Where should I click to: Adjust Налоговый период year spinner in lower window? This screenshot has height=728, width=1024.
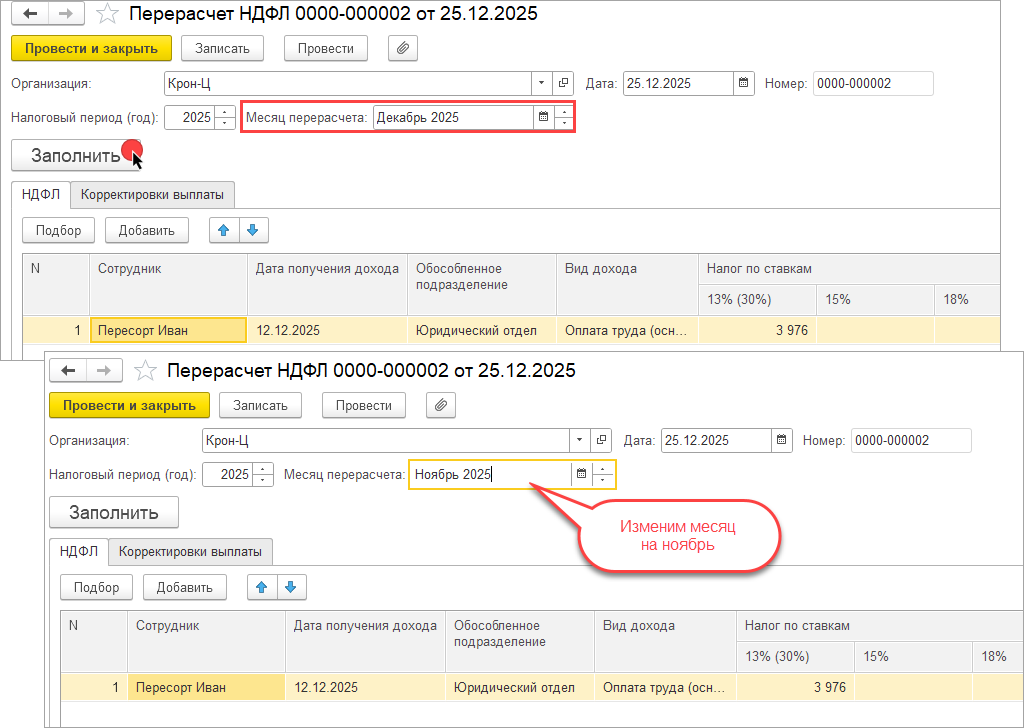pyautogui.click(x=263, y=474)
